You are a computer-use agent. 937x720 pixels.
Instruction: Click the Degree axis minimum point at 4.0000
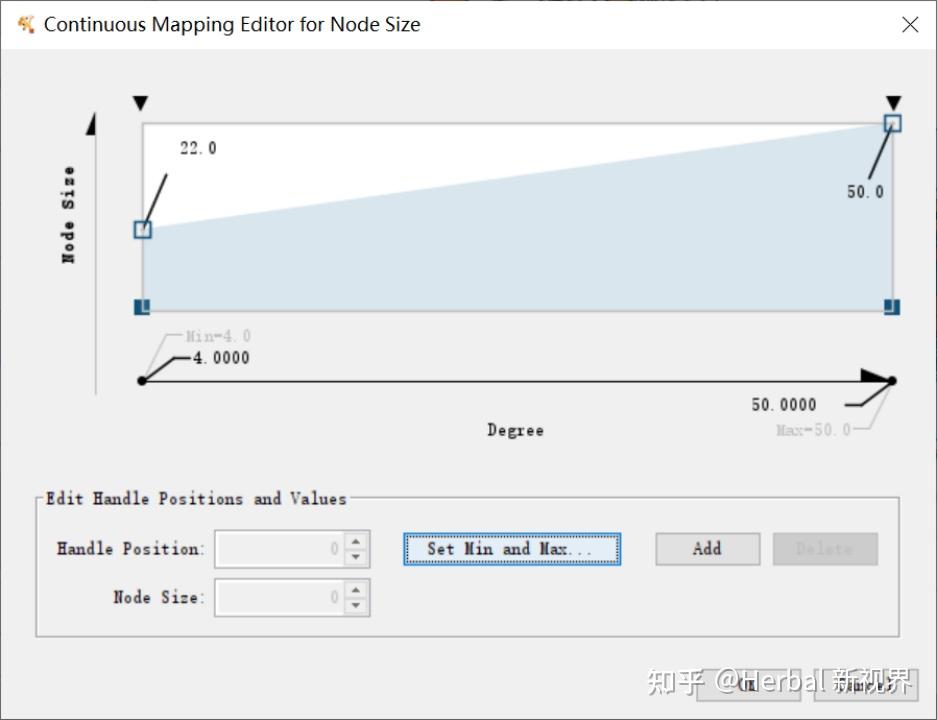coord(142,380)
